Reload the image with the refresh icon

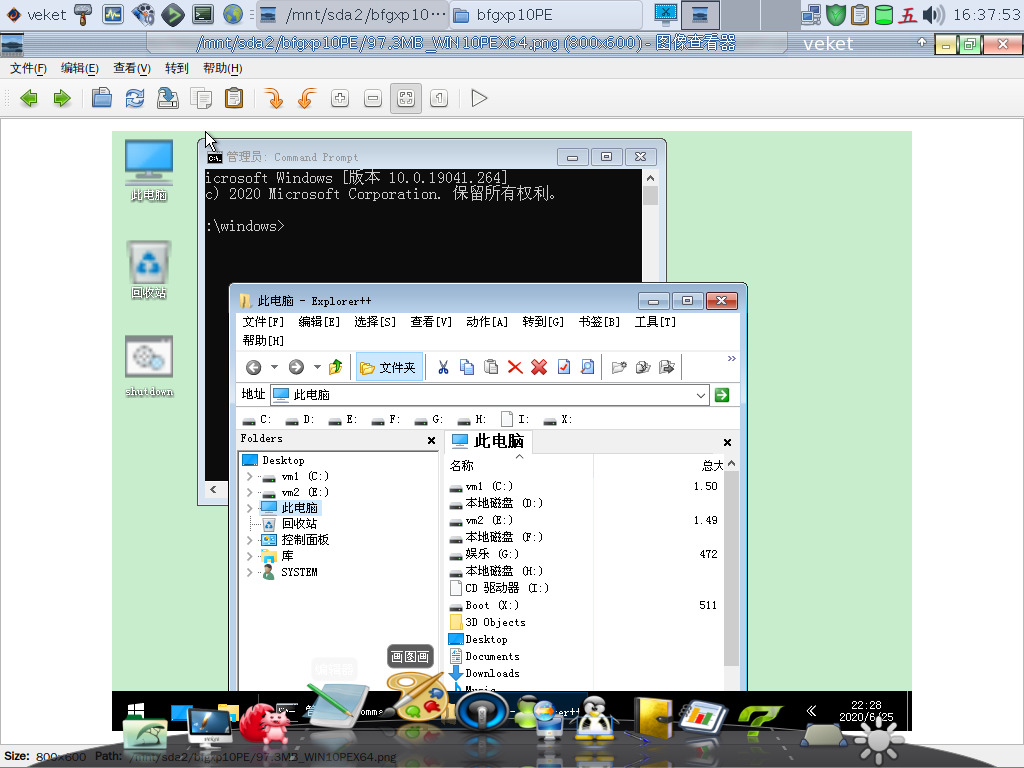(135, 99)
